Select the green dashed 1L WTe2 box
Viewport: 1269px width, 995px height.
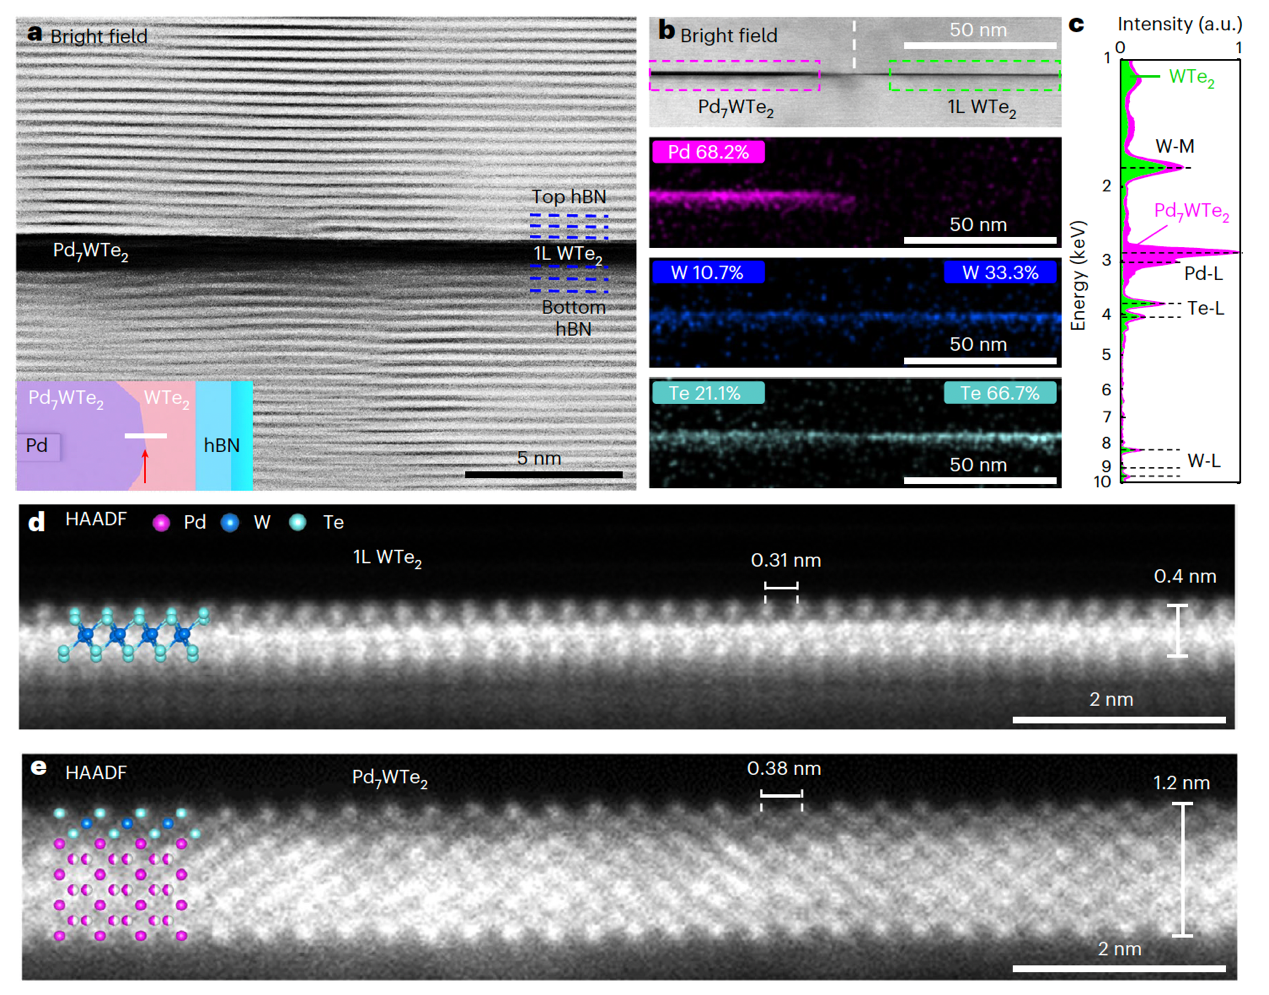[x=974, y=76]
